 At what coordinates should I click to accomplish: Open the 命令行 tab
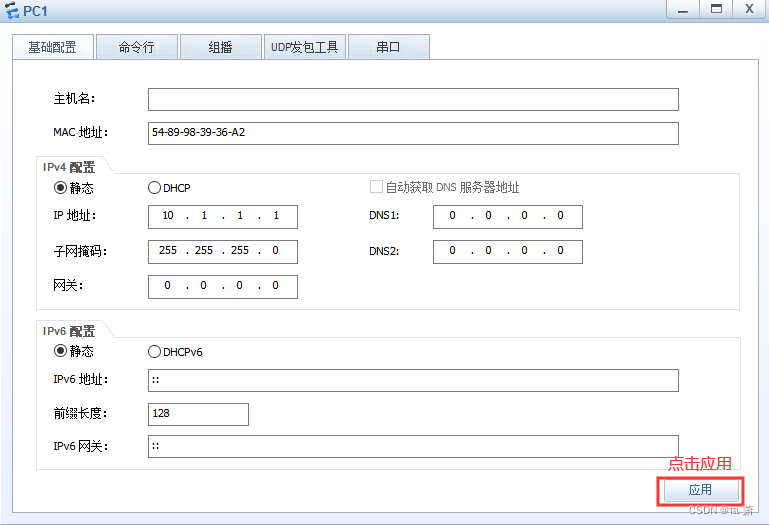point(137,47)
